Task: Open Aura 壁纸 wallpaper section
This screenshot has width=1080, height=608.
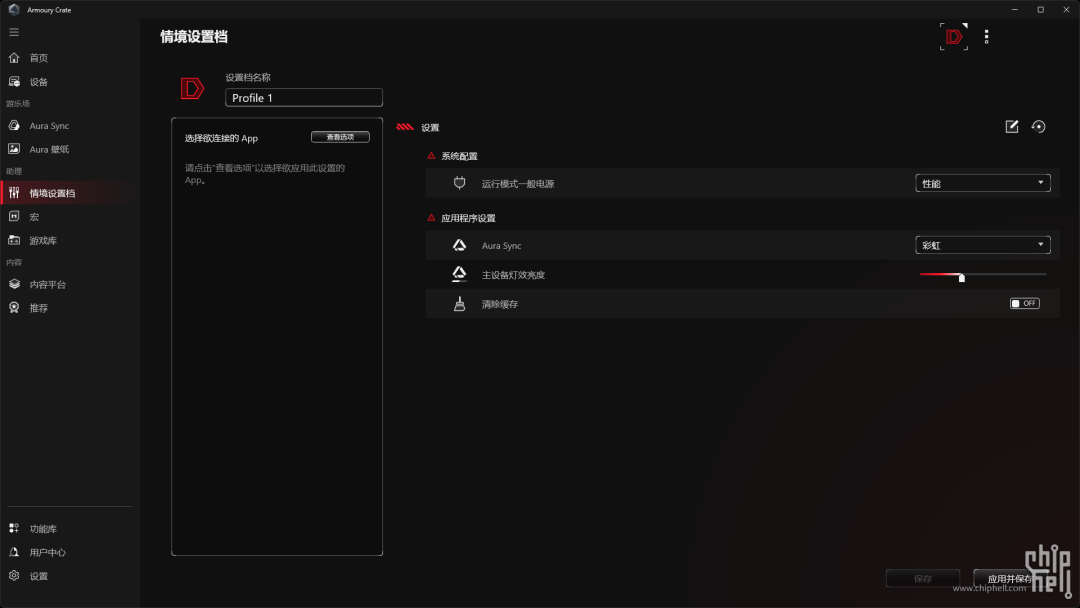Action: tap(49, 149)
